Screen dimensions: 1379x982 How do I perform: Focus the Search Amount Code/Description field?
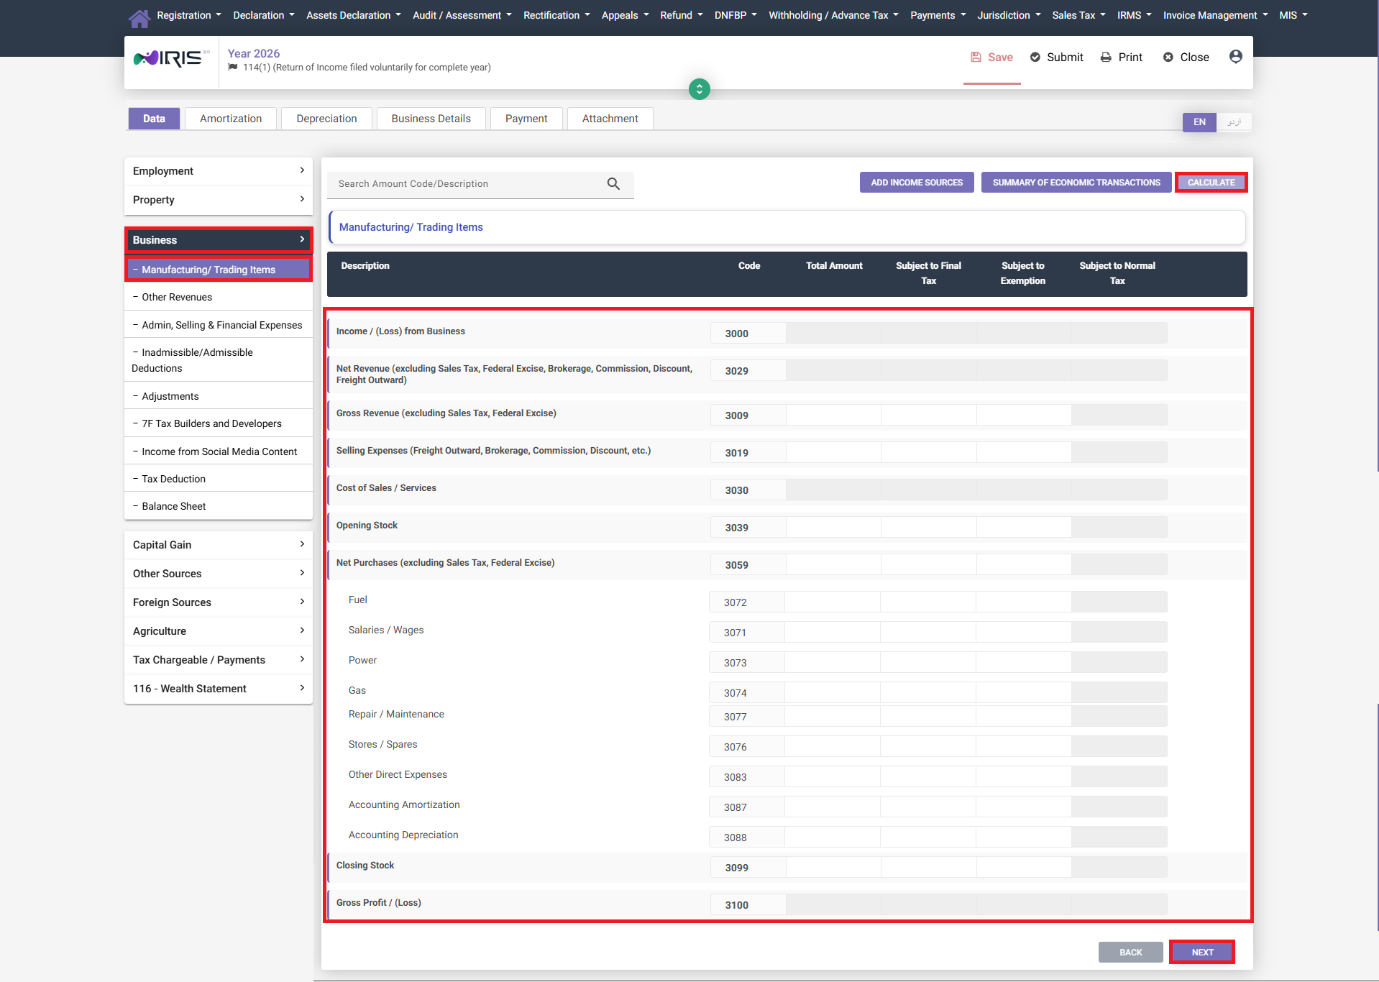(x=470, y=184)
